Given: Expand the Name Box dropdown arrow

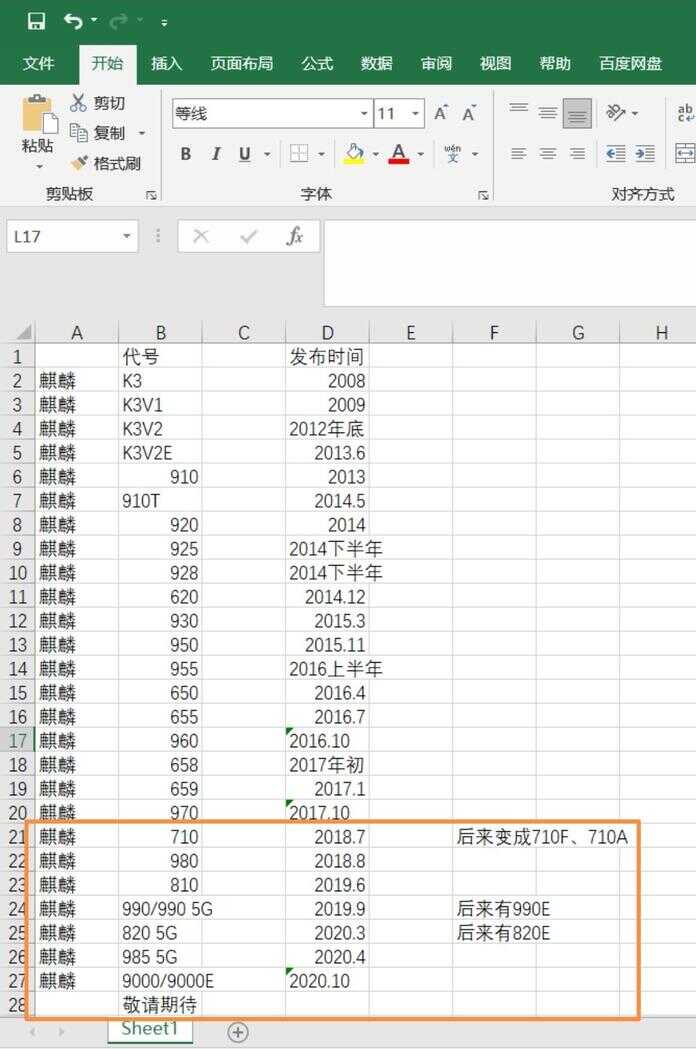Looking at the screenshot, I should 126,236.
